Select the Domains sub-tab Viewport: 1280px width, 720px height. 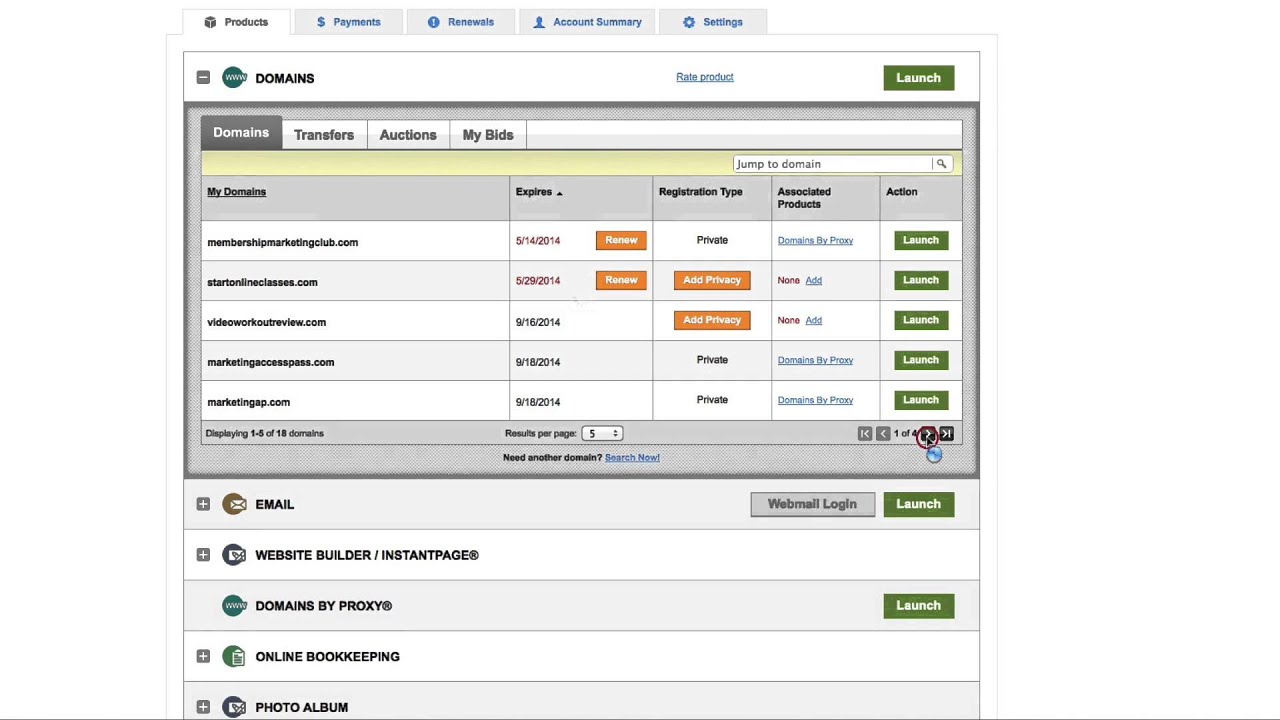241,133
